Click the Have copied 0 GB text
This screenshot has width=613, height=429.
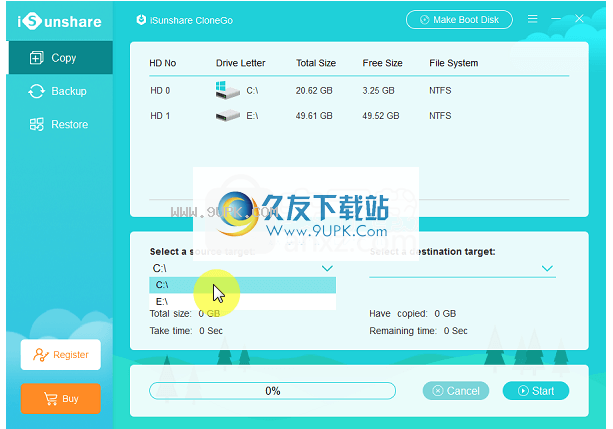pyautogui.click(x=412, y=314)
